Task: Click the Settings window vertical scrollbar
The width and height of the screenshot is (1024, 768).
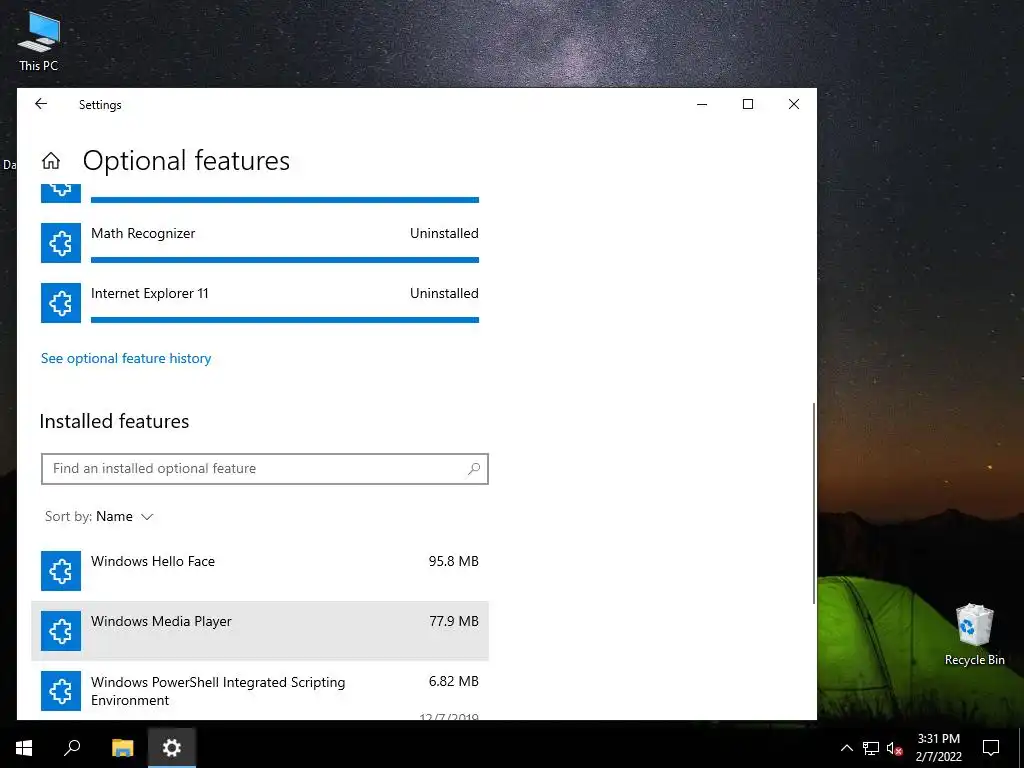Action: pos(813,503)
